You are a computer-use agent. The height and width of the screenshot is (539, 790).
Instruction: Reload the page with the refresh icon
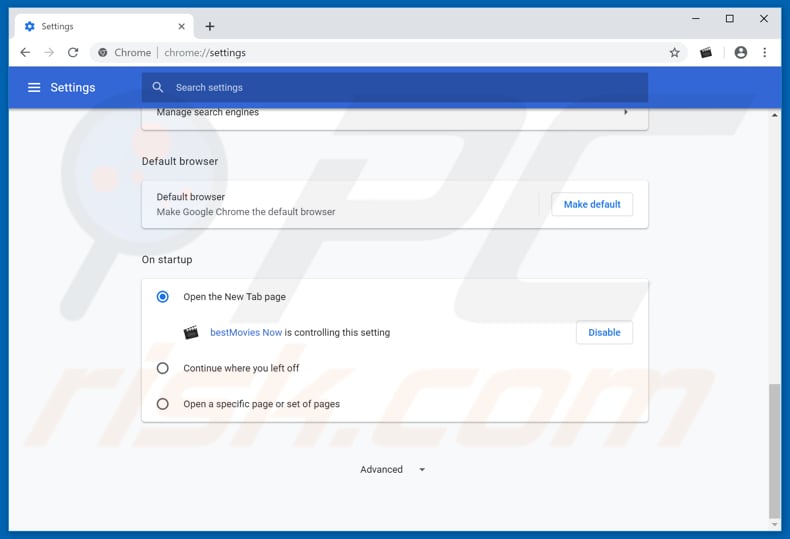73,53
